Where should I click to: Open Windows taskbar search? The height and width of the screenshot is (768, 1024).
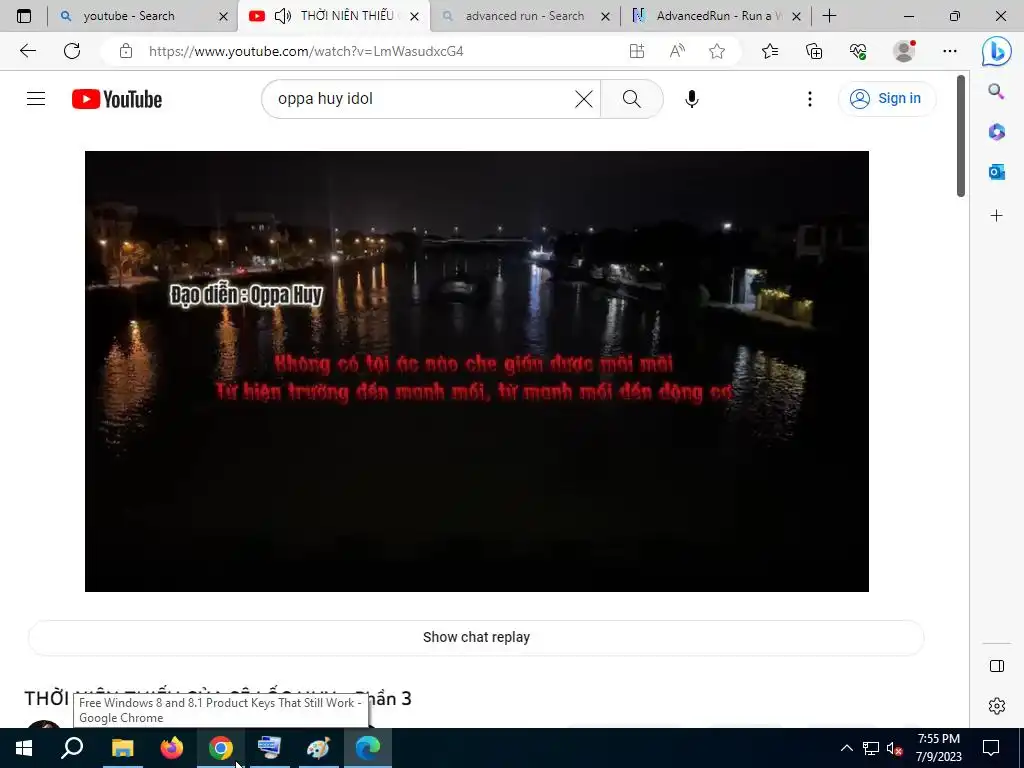coord(72,748)
